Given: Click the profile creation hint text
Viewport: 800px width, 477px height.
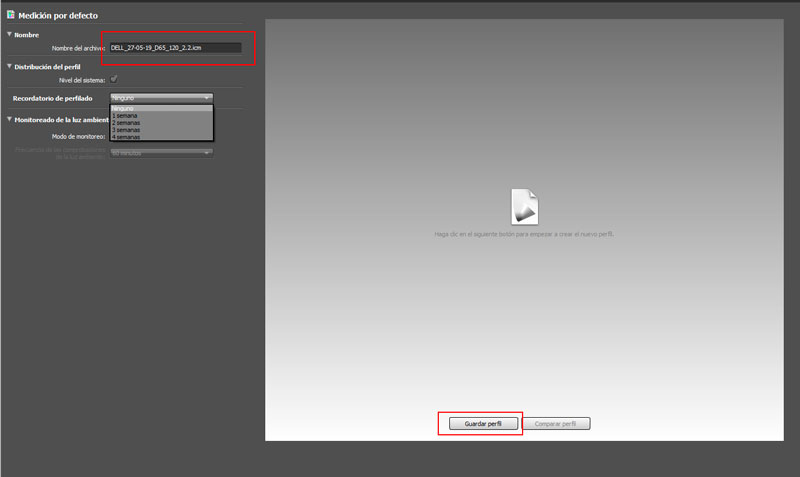Looking at the screenshot, I should [524, 234].
